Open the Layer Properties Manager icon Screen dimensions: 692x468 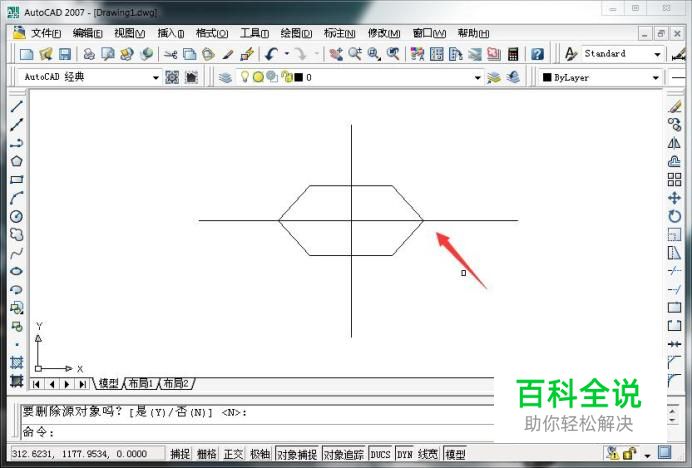226,78
